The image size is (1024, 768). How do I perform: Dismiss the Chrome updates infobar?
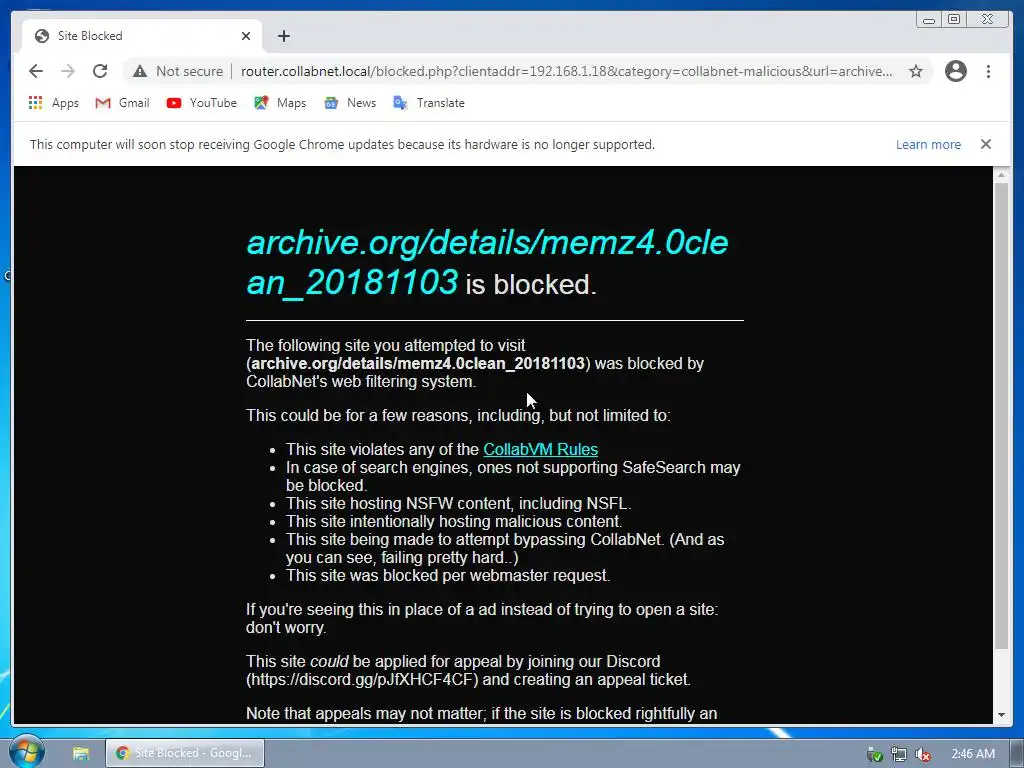985,144
